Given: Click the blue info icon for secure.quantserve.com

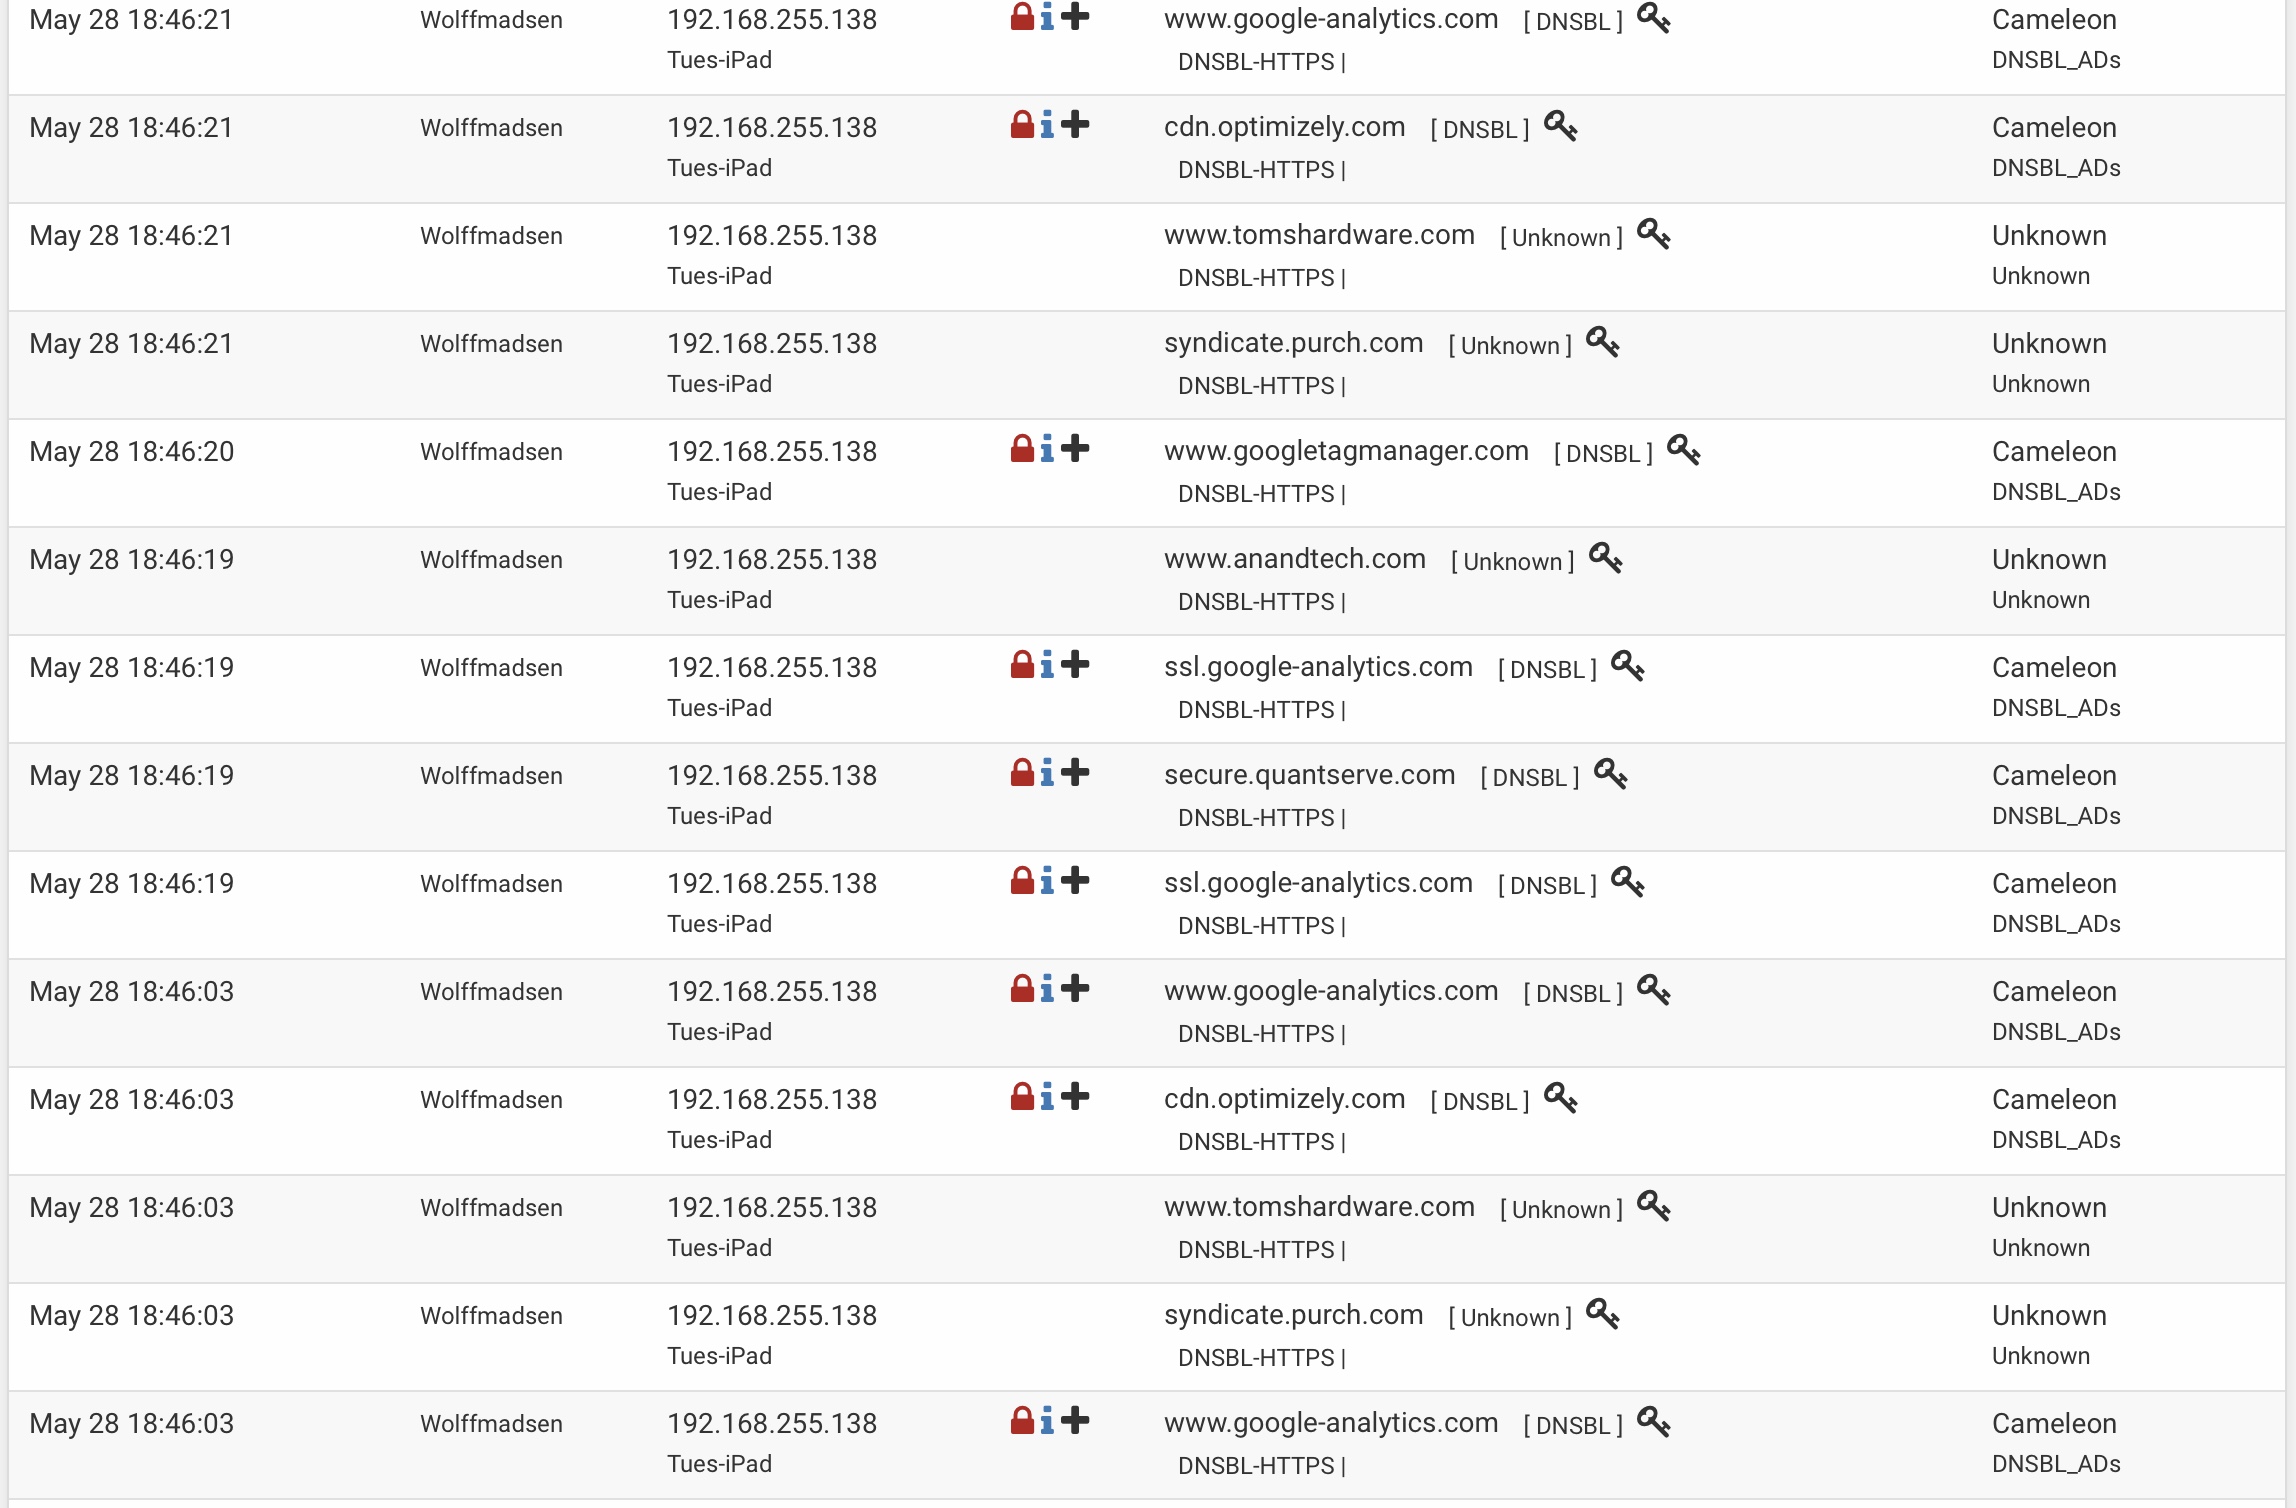Looking at the screenshot, I should (x=1046, y=773).
